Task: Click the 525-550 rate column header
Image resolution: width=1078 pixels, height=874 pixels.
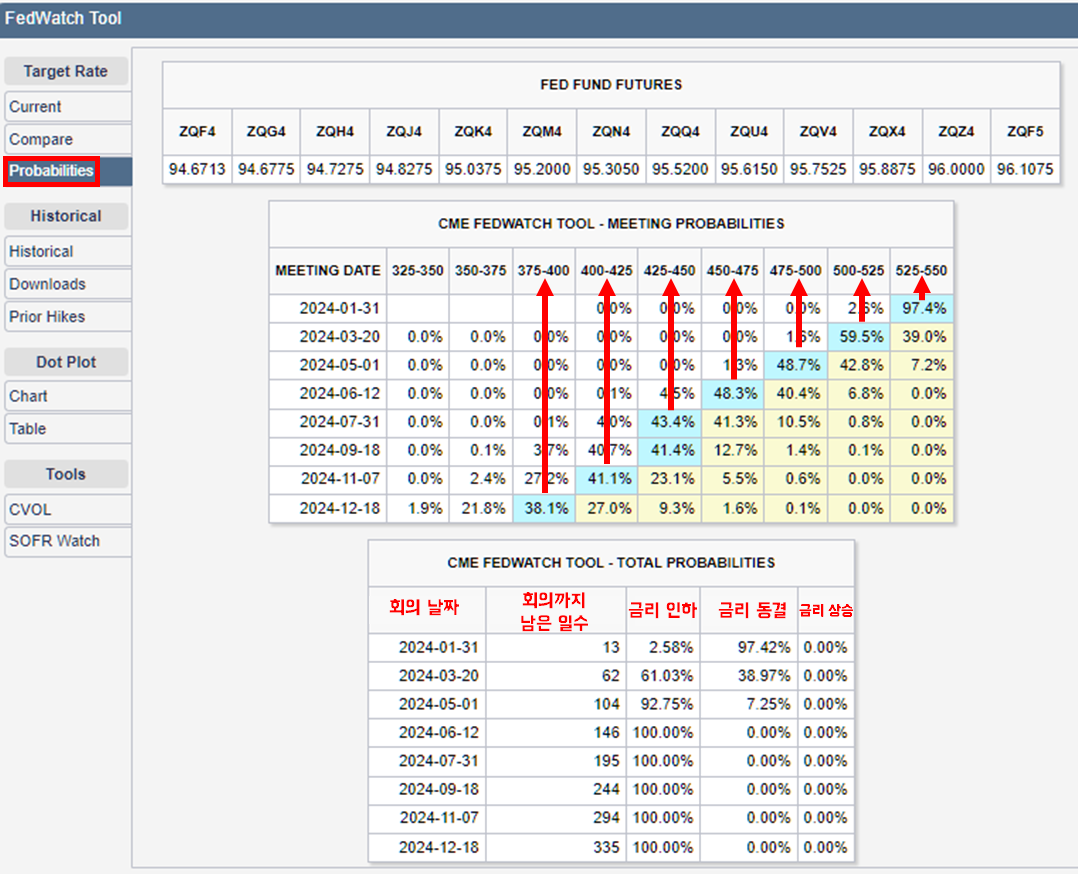Action: click(921, 271)
